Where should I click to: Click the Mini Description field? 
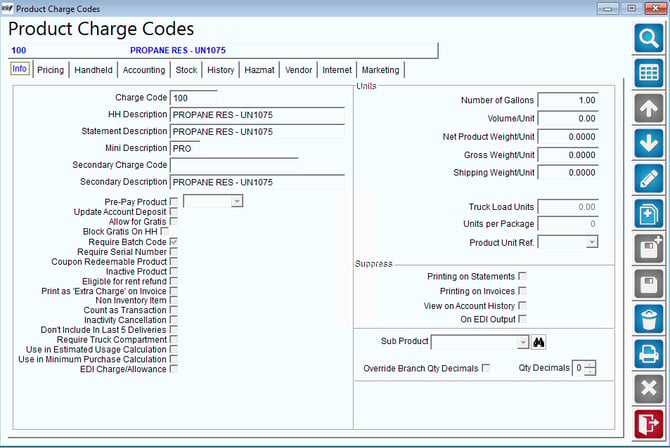click(185, 148)
